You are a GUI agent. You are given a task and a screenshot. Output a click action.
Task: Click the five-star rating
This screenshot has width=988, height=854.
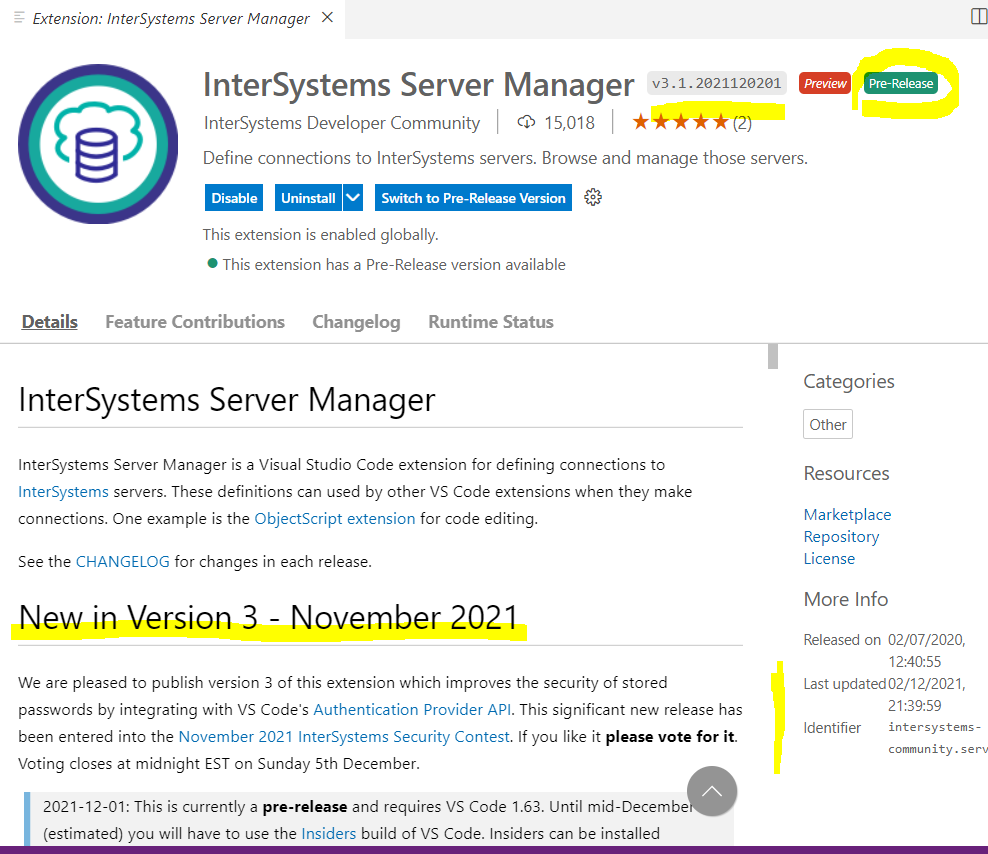pos(681,122)
